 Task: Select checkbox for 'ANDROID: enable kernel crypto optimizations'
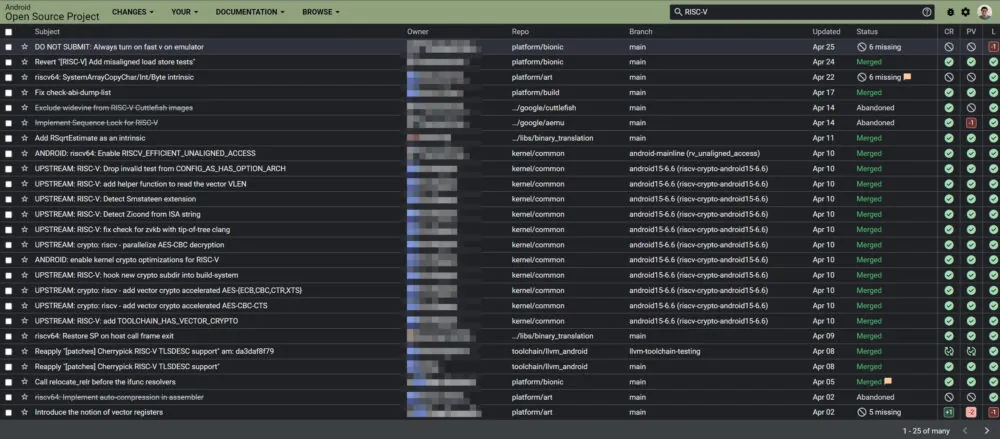point(8,260)
